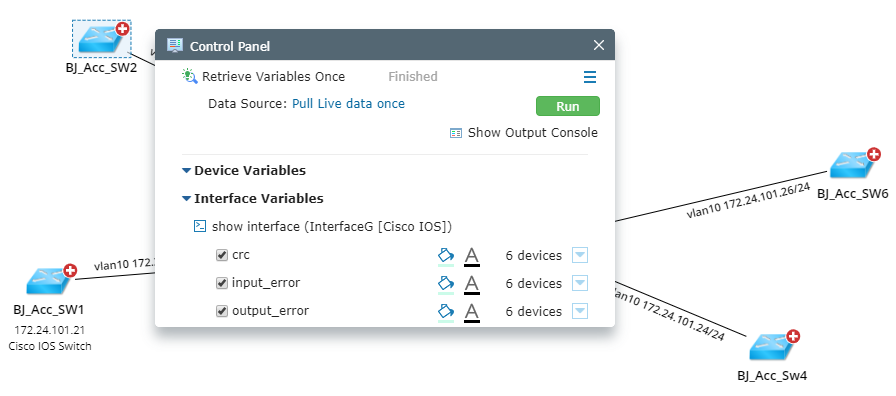
Task: Collapse the Device Variables section
Action: pyautogui.click(x=186, y=170)
